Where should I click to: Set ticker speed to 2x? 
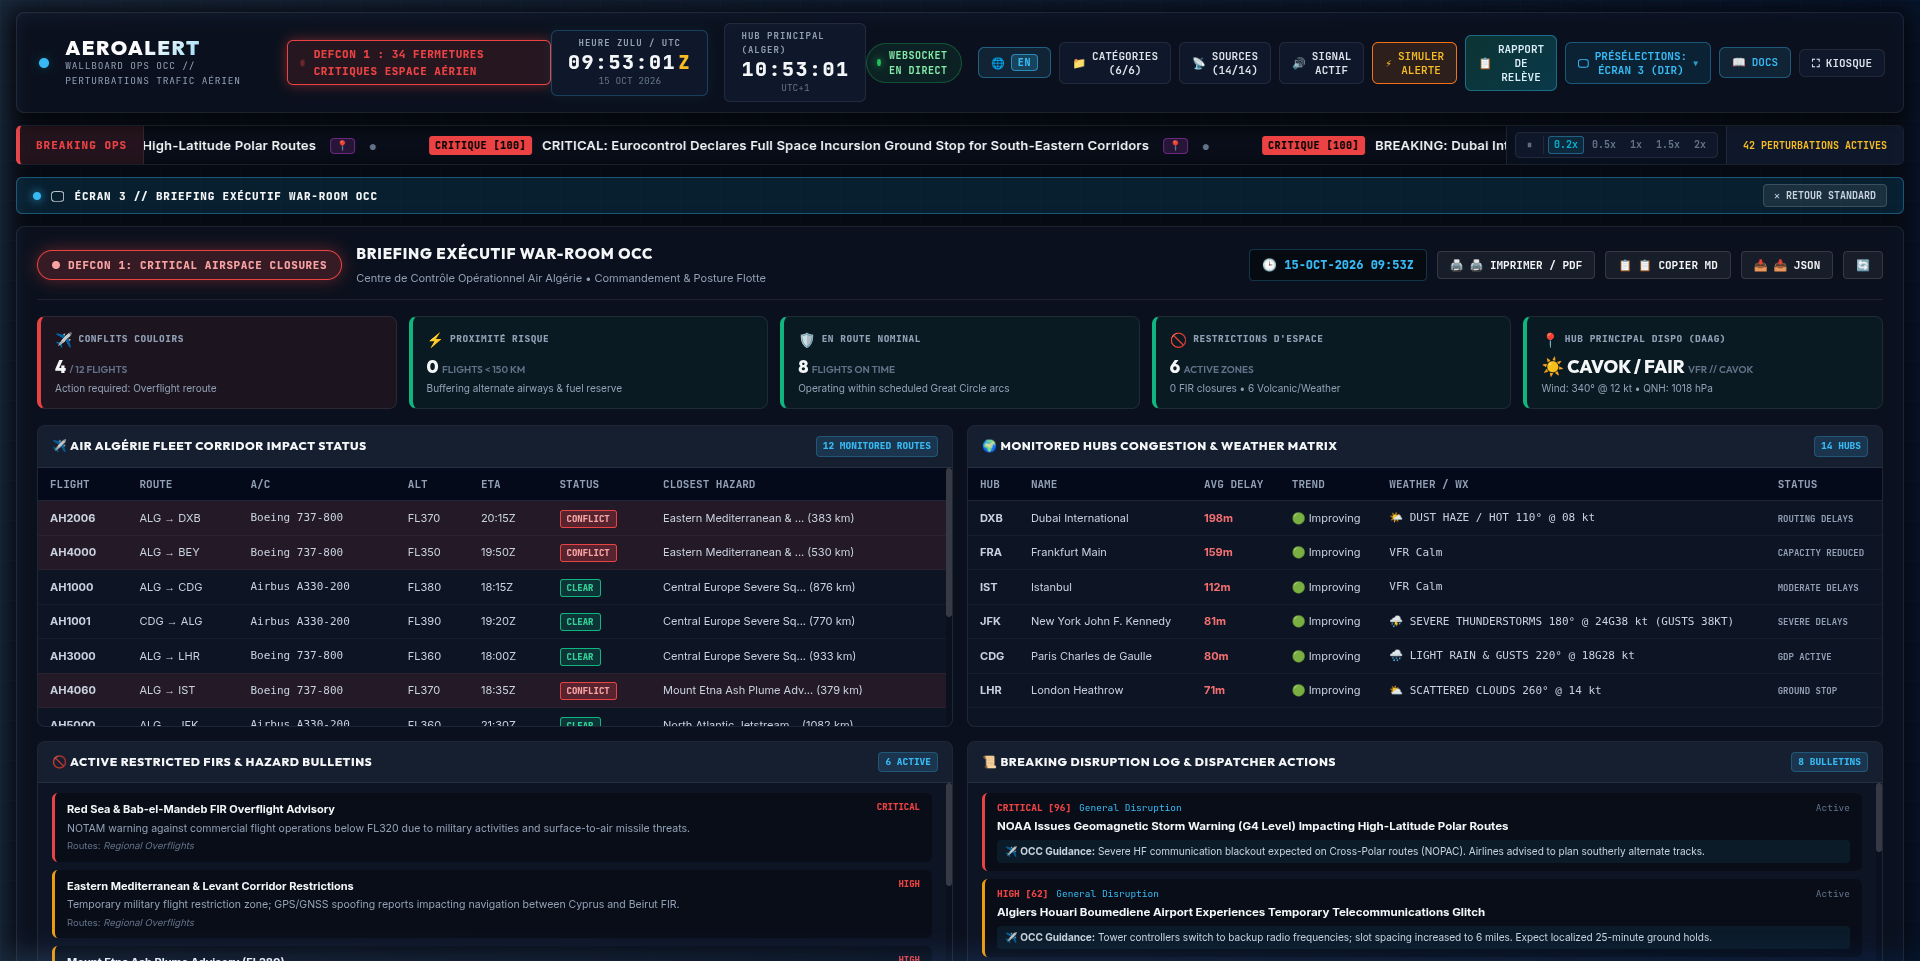pos(1700,145)
